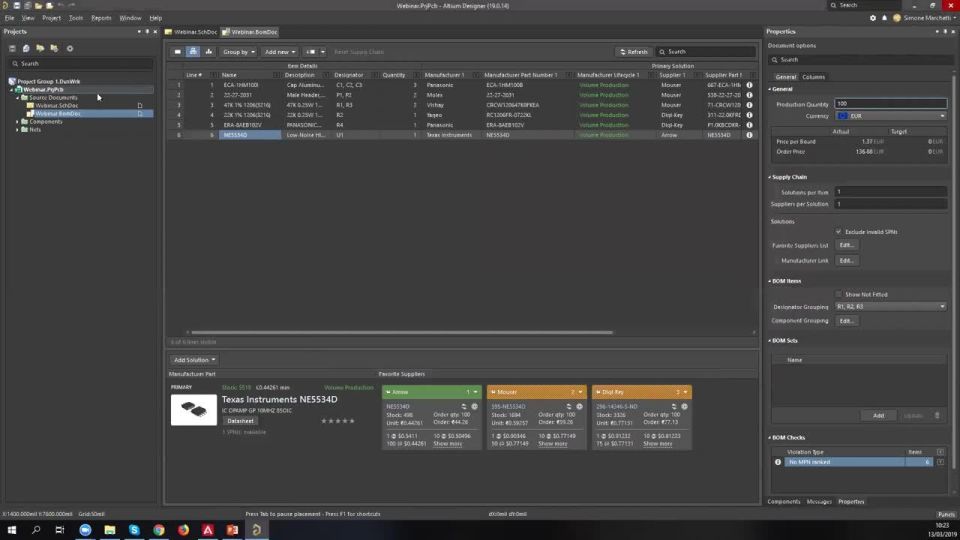
Task: Open PowerPoint from the taskbar
Action: tap(232, 530)
